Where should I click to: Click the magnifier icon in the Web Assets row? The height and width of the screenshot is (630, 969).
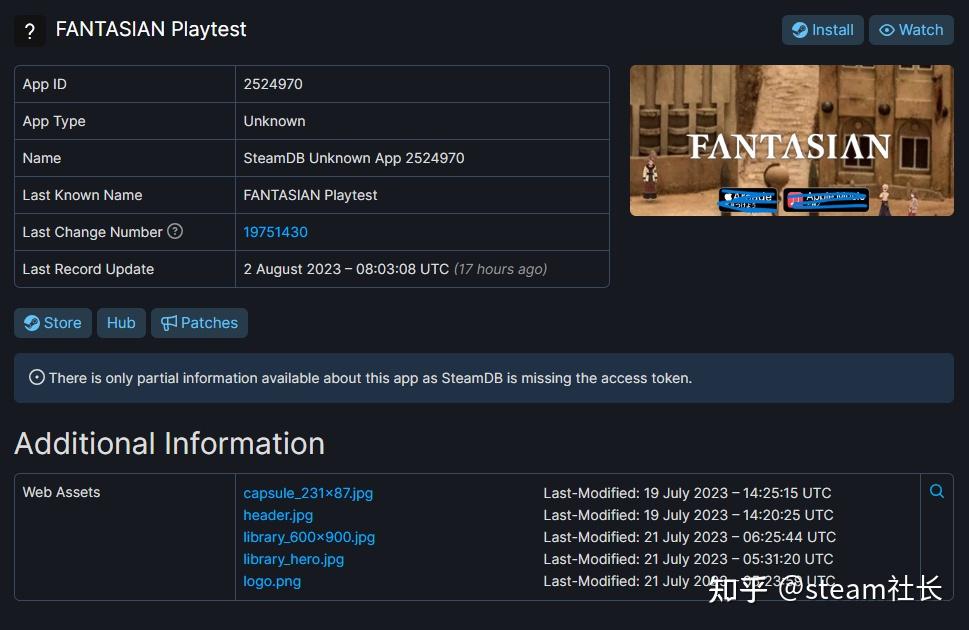click(936, 491)
